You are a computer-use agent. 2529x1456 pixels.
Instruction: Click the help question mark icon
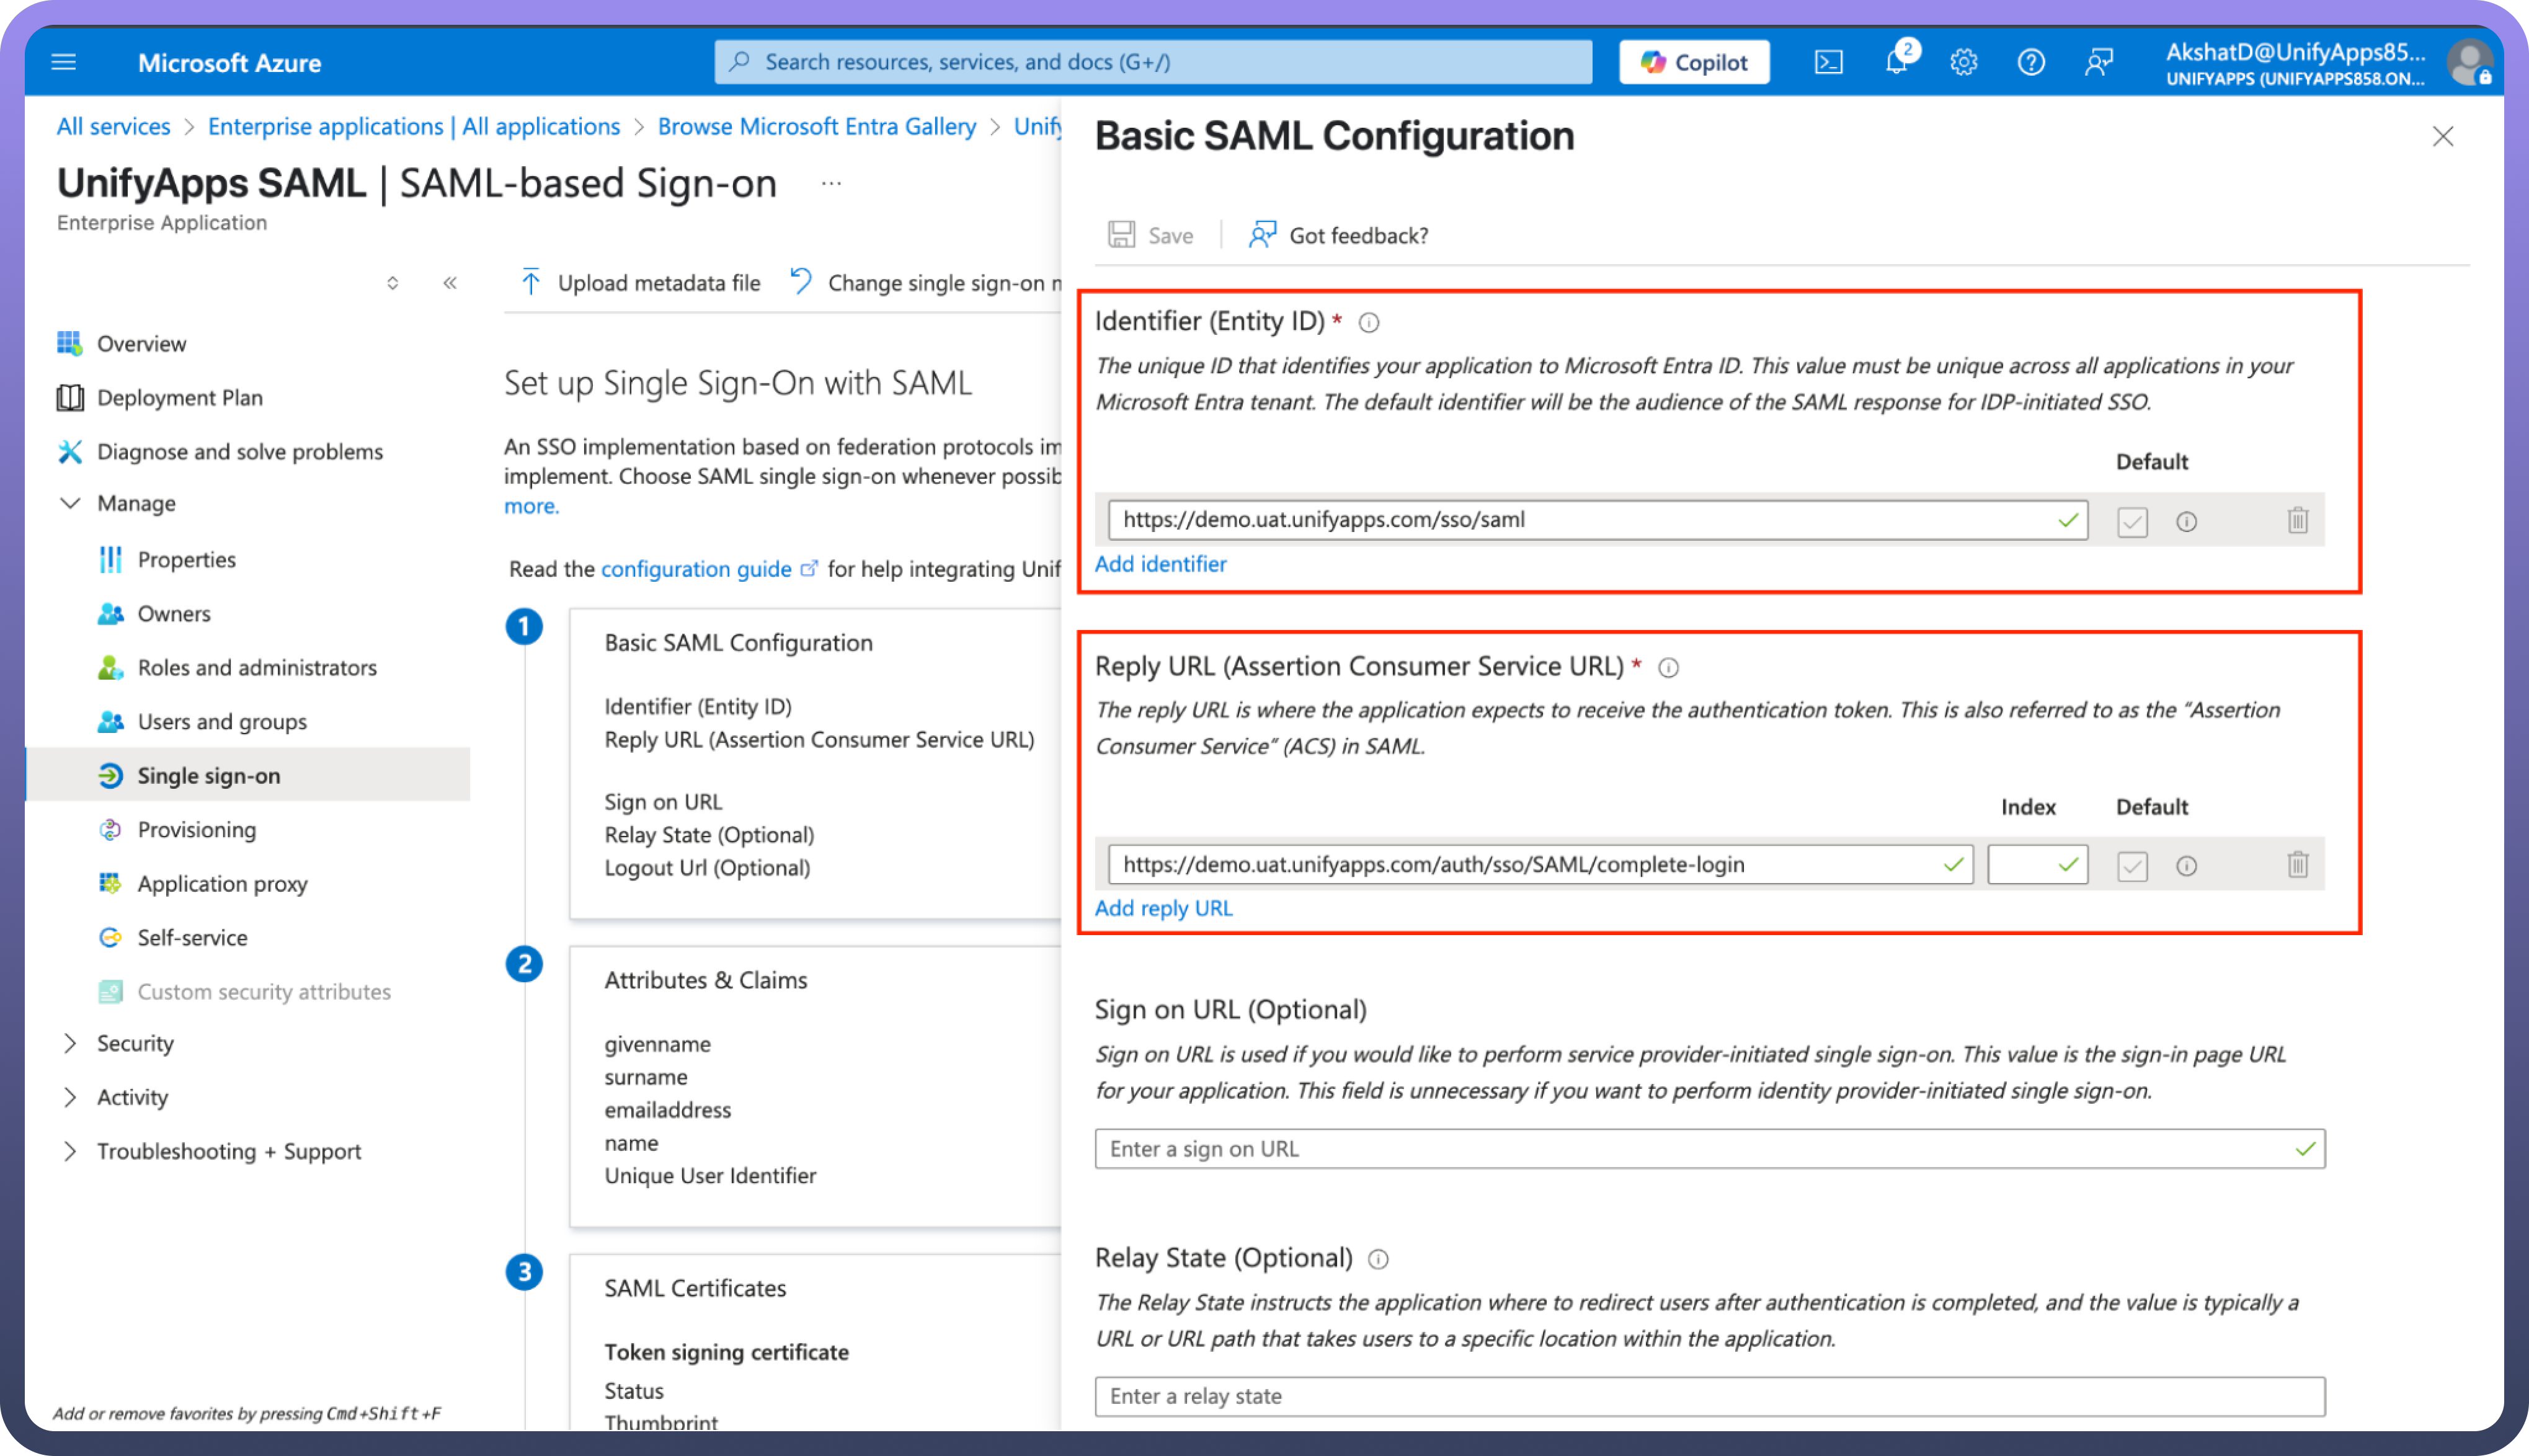2030,62
